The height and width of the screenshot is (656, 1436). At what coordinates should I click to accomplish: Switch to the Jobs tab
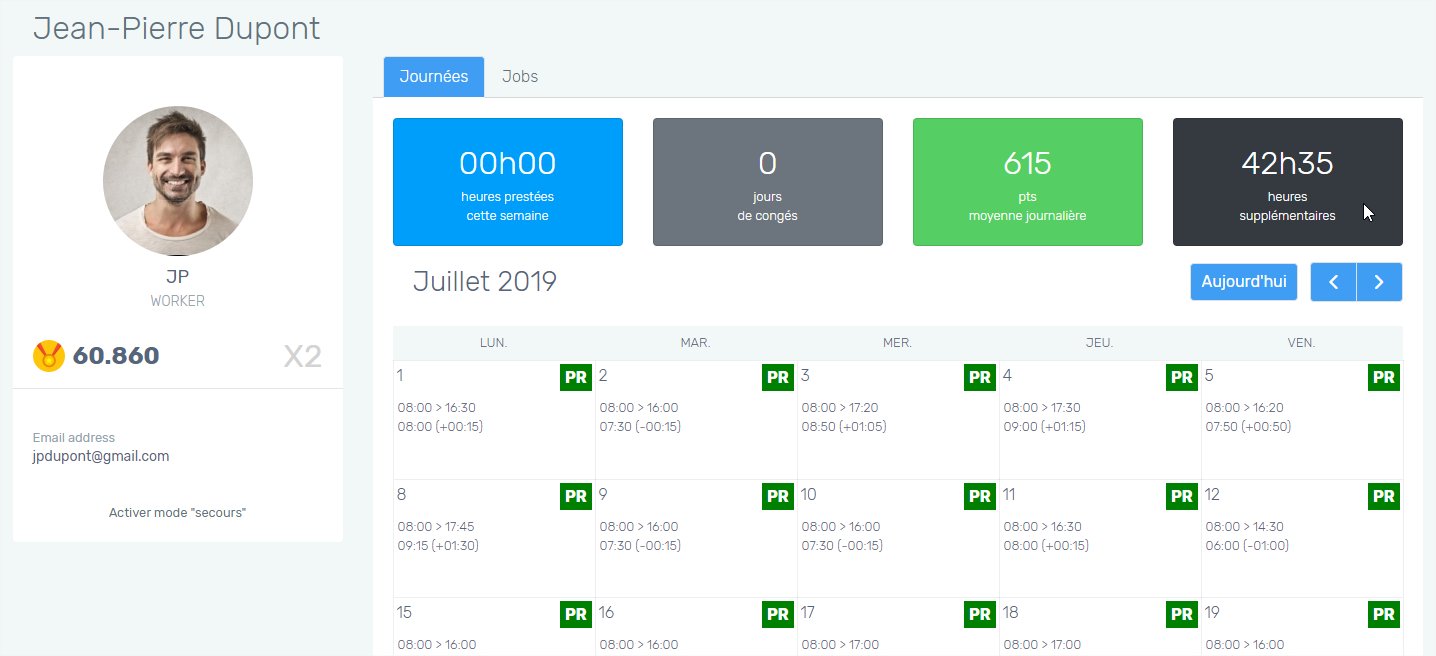tap(520, 77)
